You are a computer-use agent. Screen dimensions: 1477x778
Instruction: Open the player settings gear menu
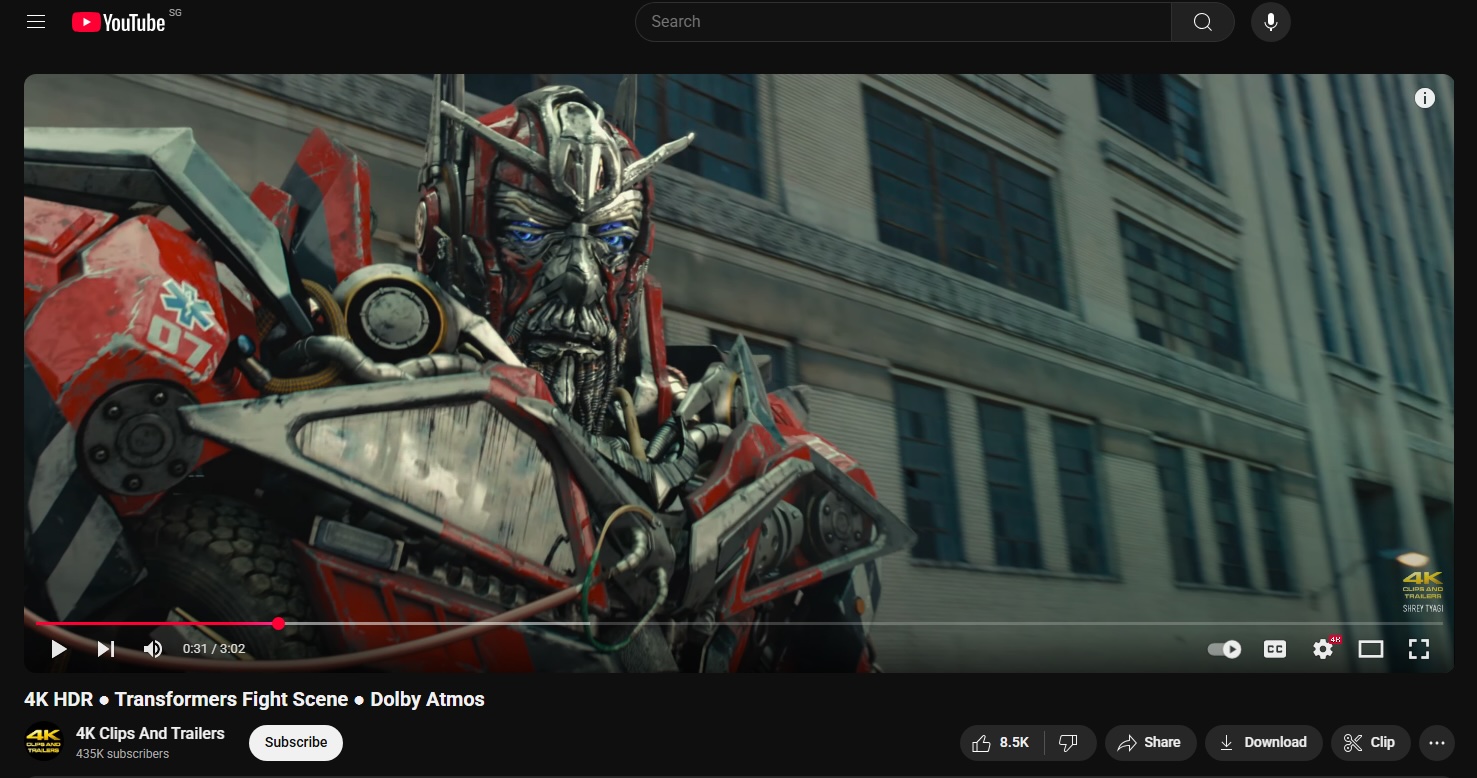[x=1323, y=649]
